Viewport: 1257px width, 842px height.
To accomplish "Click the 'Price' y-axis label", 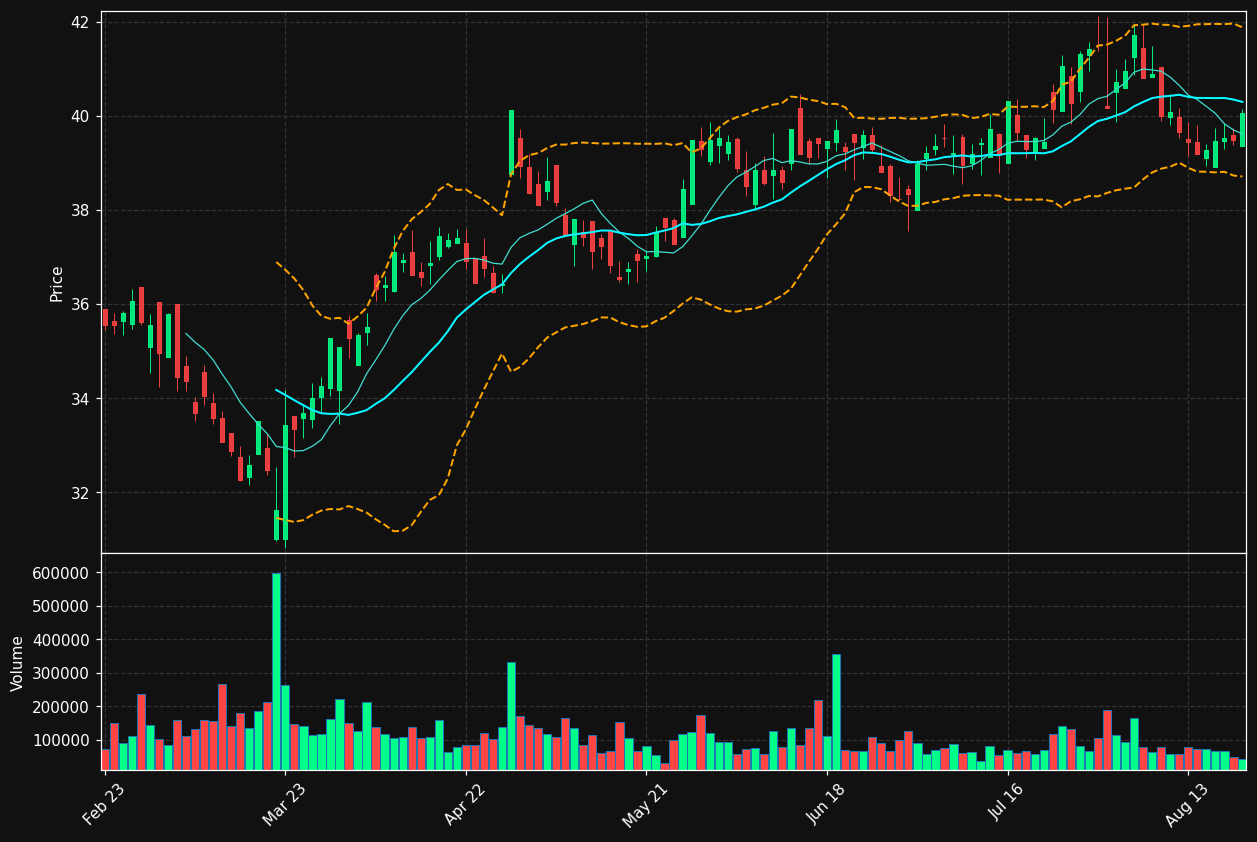I will 57,283.
